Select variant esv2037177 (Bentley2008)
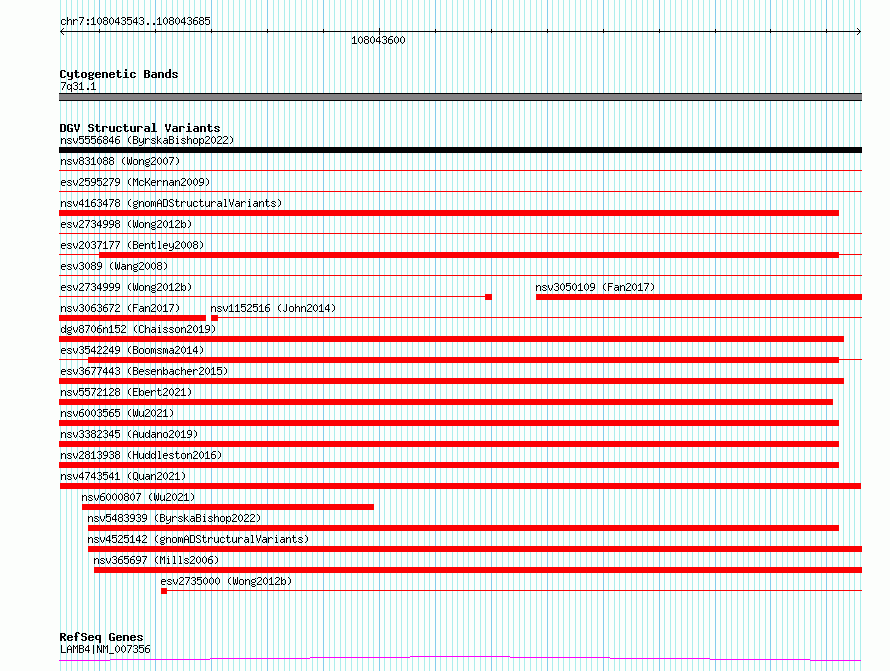Viewport: 890px width, 671px height. click(132, 245)
